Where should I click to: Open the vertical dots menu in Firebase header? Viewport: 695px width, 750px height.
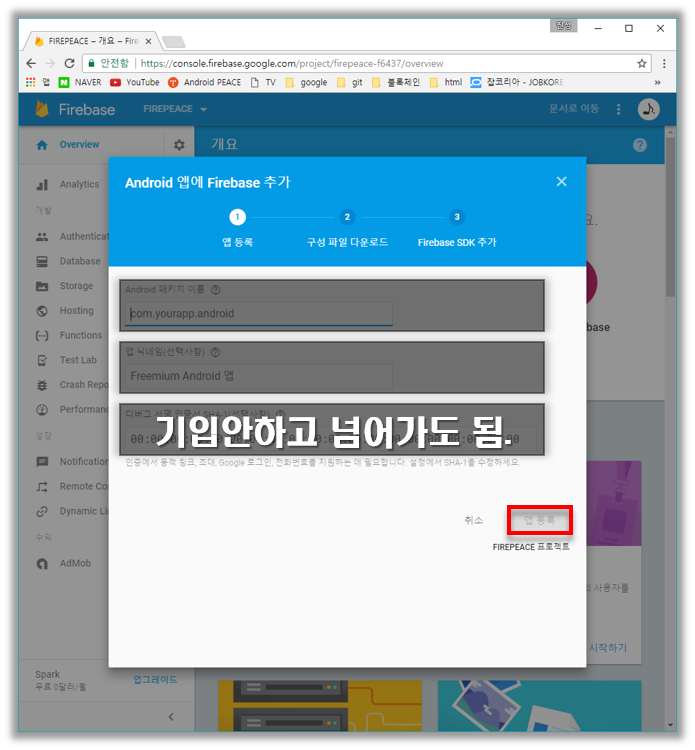coord(618,109)
